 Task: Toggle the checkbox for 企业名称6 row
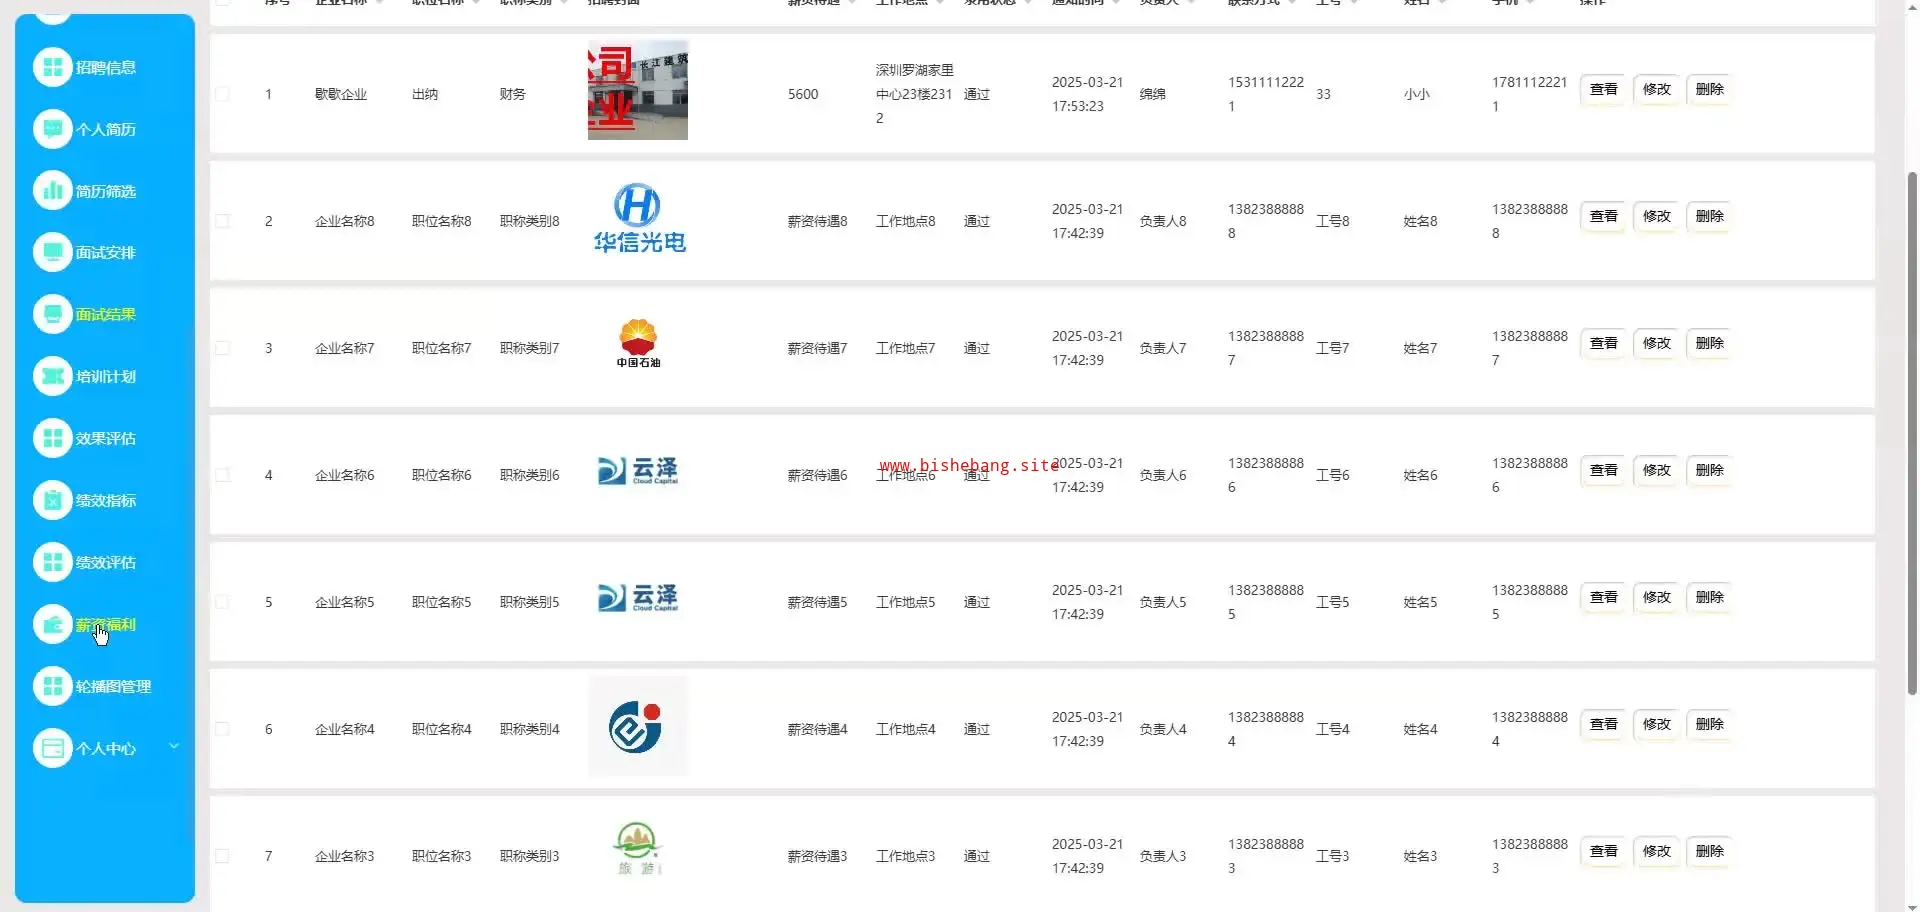click(x=222, y=475)
